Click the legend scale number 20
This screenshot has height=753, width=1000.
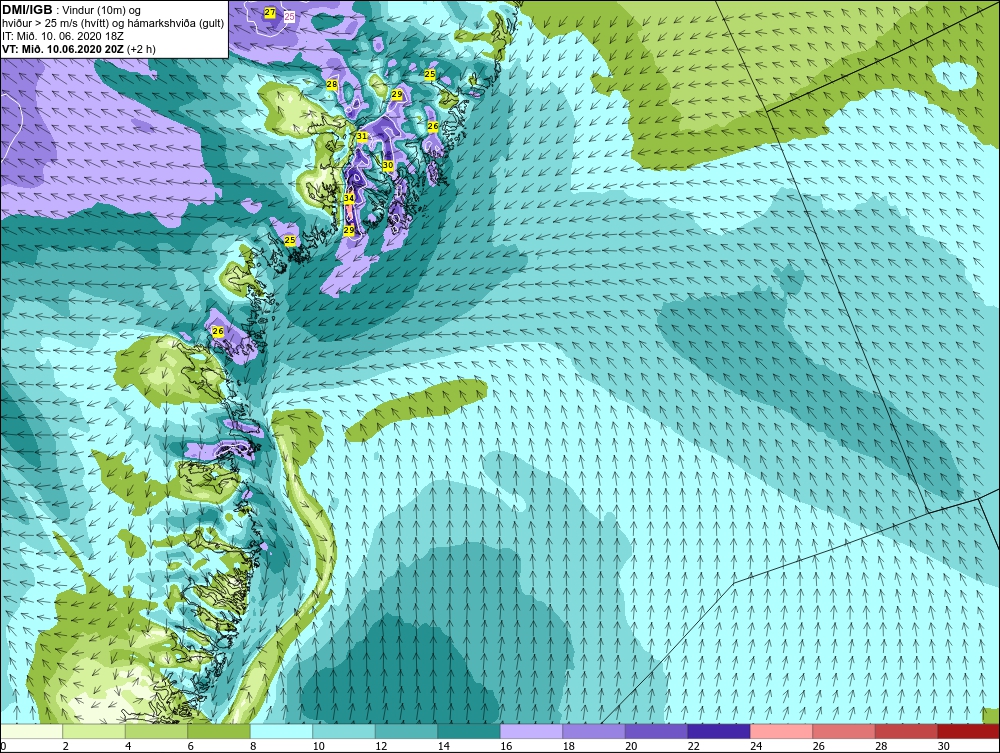(631, 746)
